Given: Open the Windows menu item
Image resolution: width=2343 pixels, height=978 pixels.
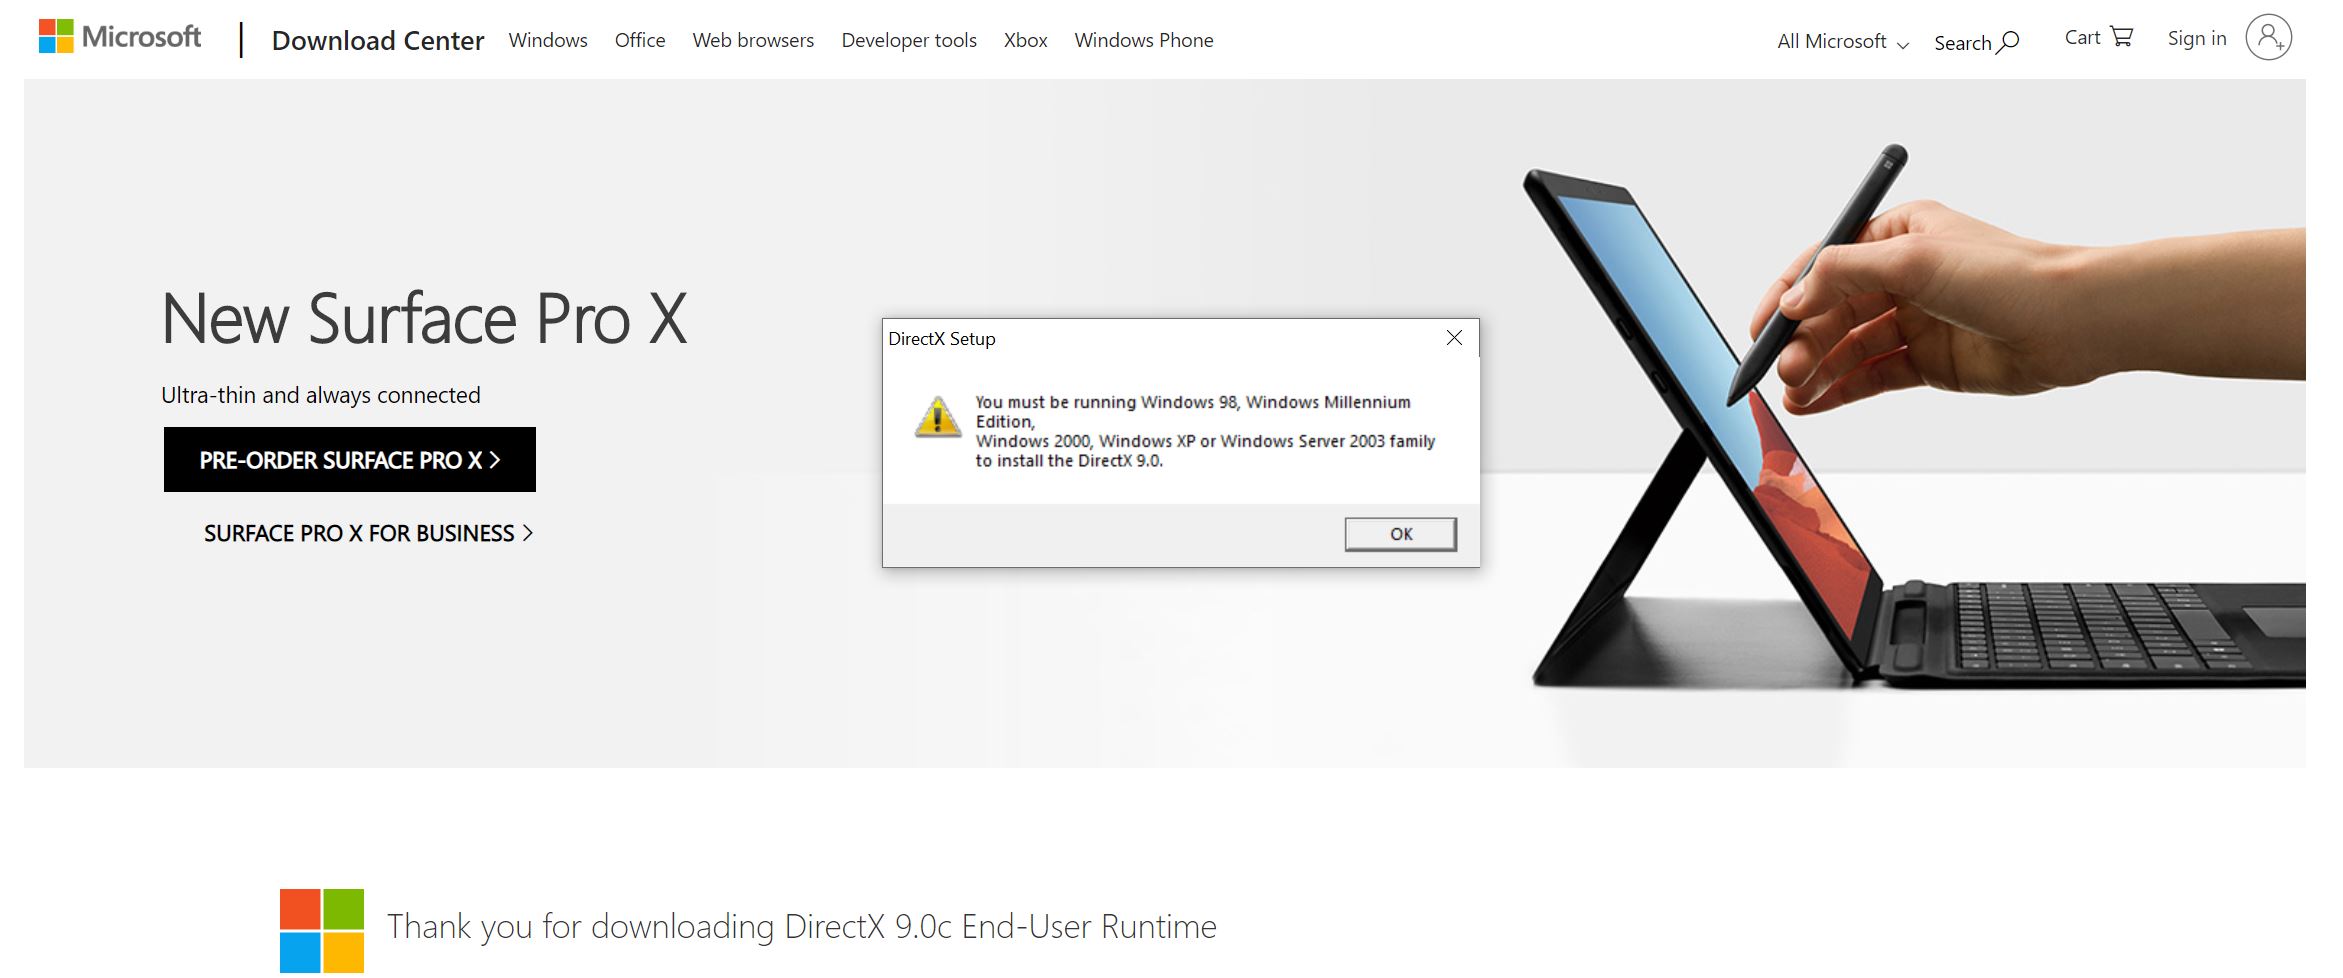Looking at the screenshot, I should coord(547,40).
